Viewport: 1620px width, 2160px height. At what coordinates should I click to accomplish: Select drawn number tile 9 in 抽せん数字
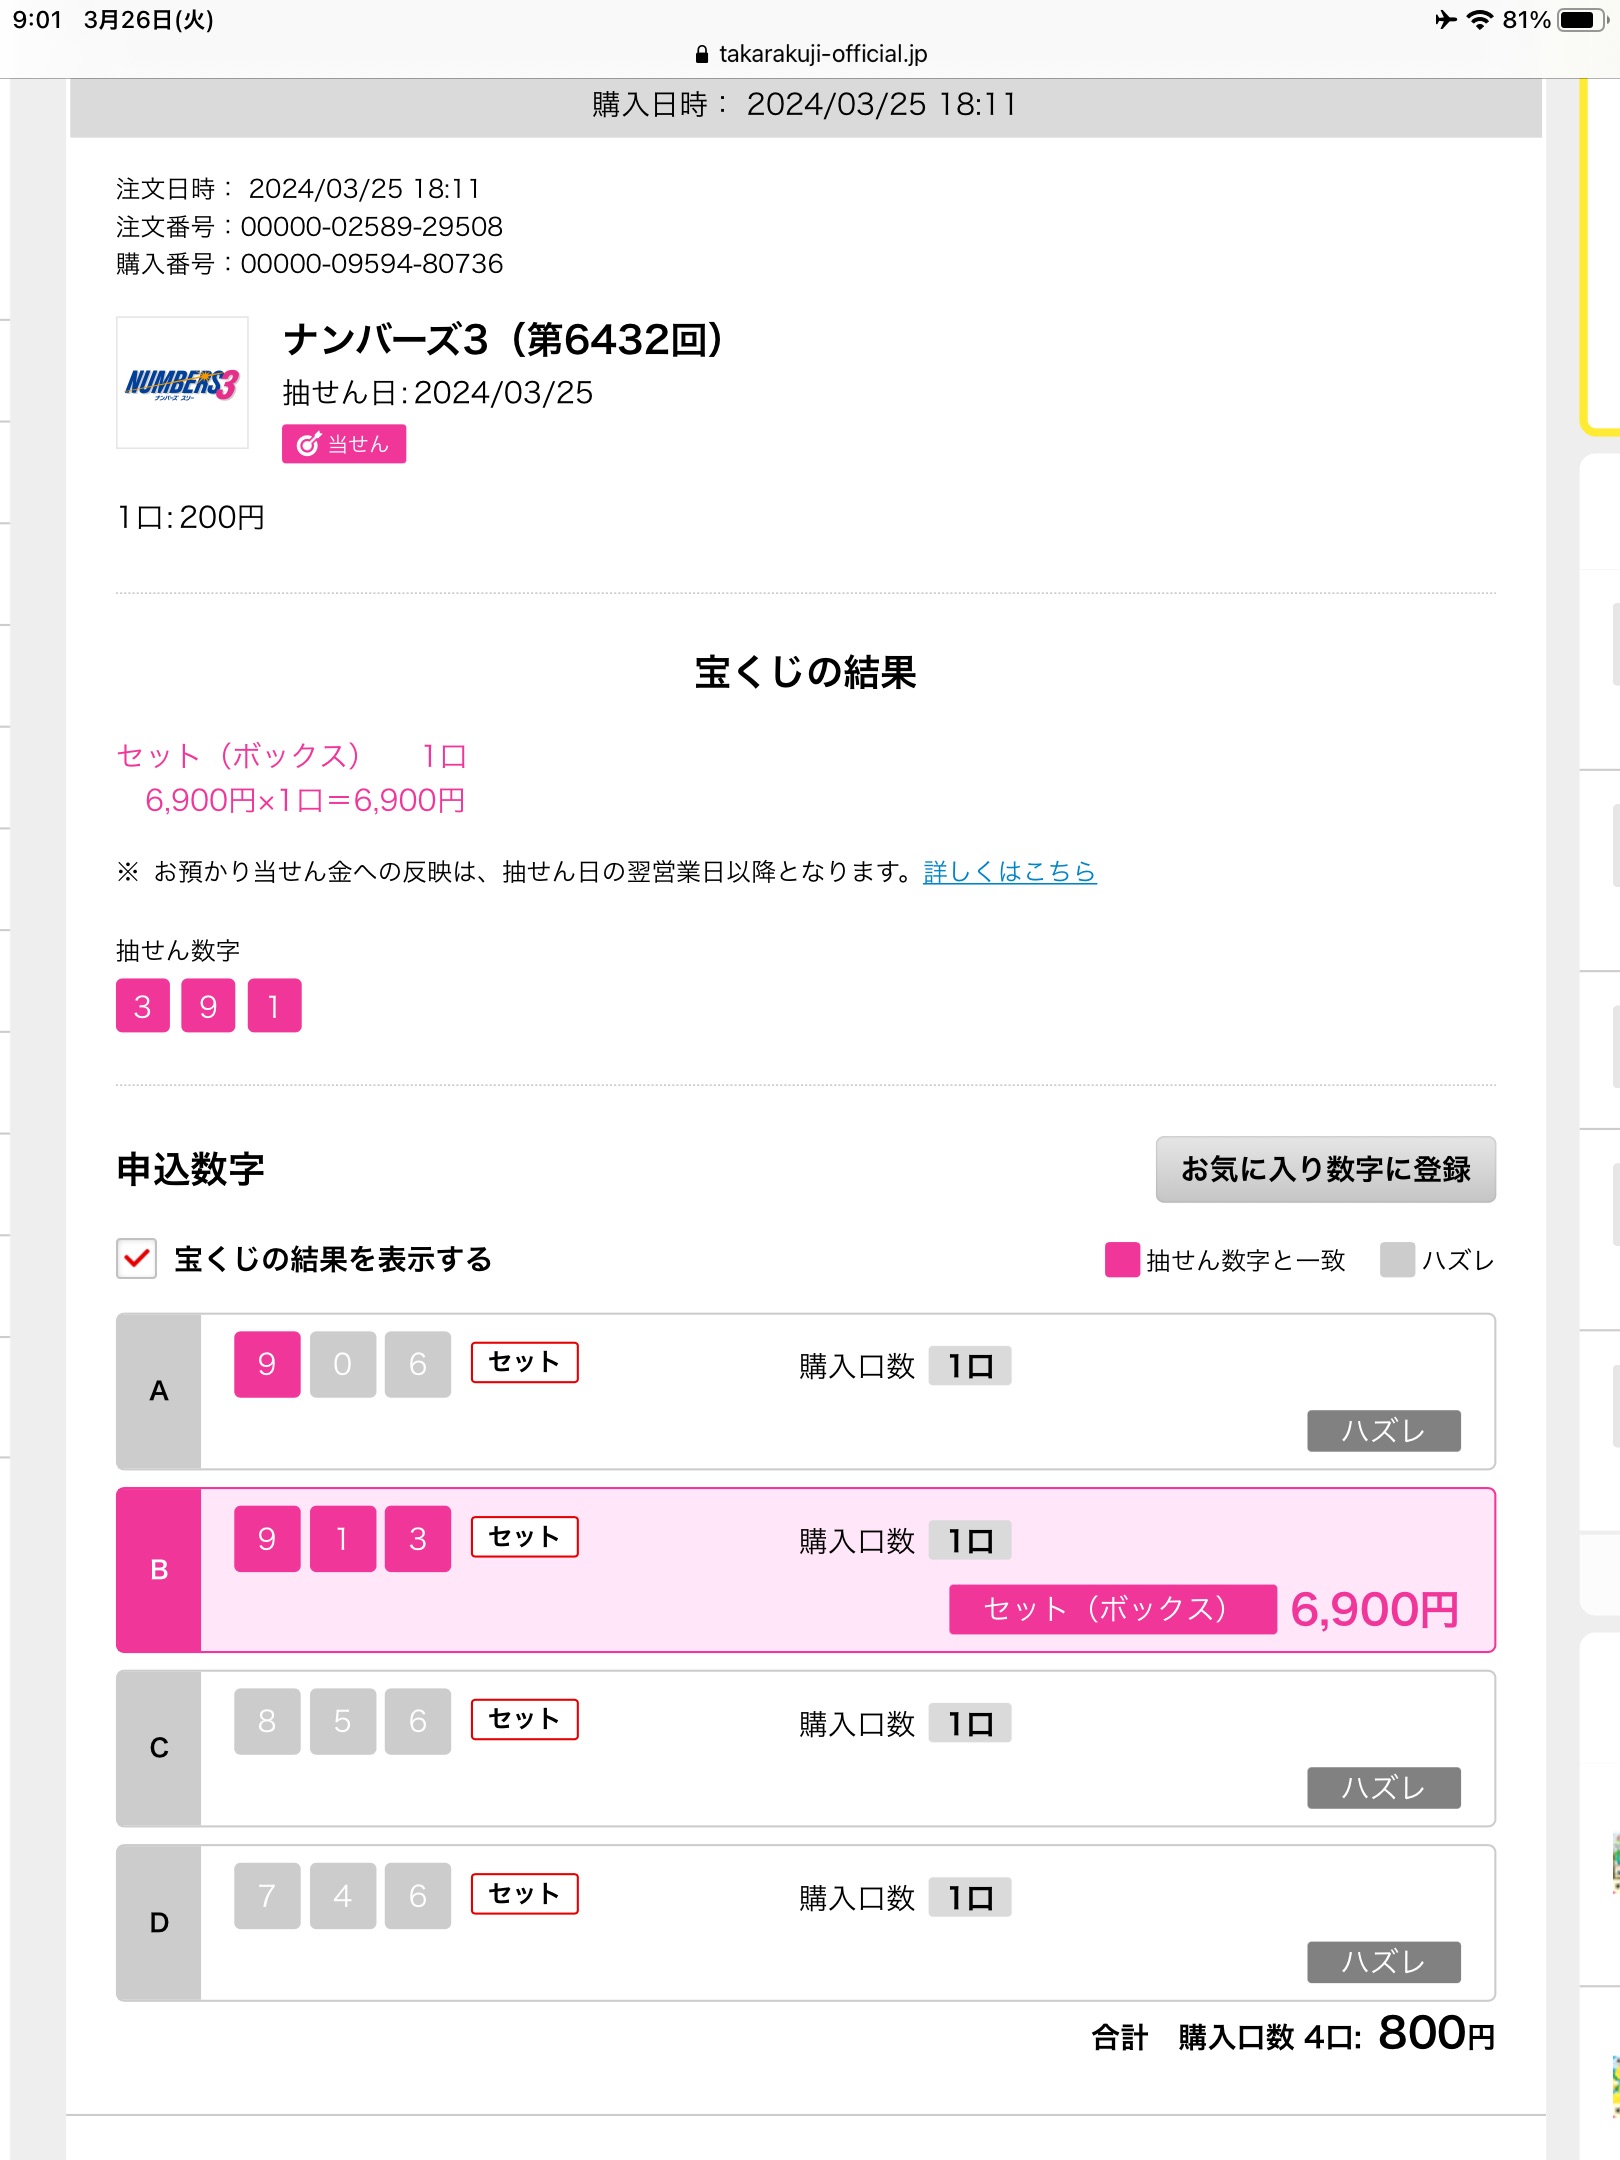[208, 1005]
